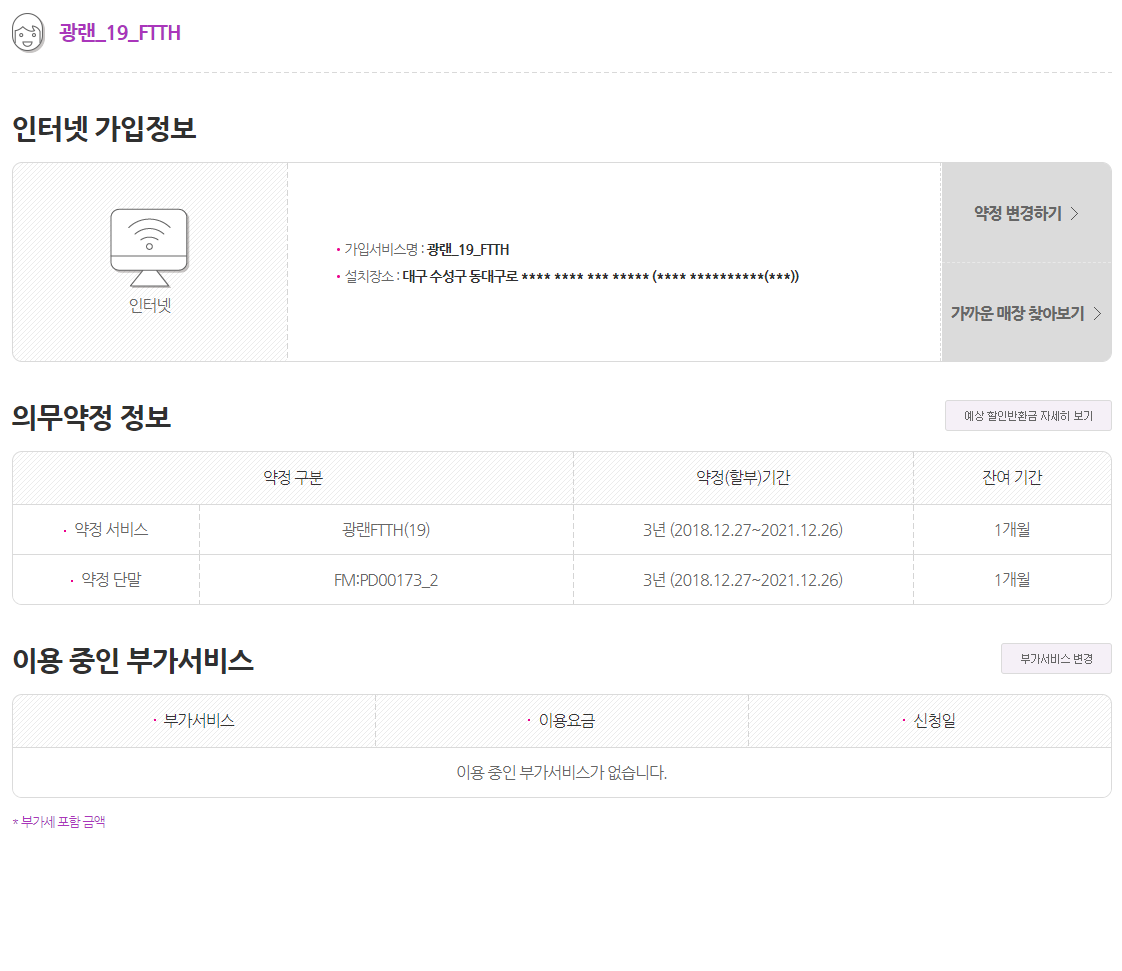Open the 부가서비스 변경 button
Screen dimensions: 1122x971
tap(1056, 658)
